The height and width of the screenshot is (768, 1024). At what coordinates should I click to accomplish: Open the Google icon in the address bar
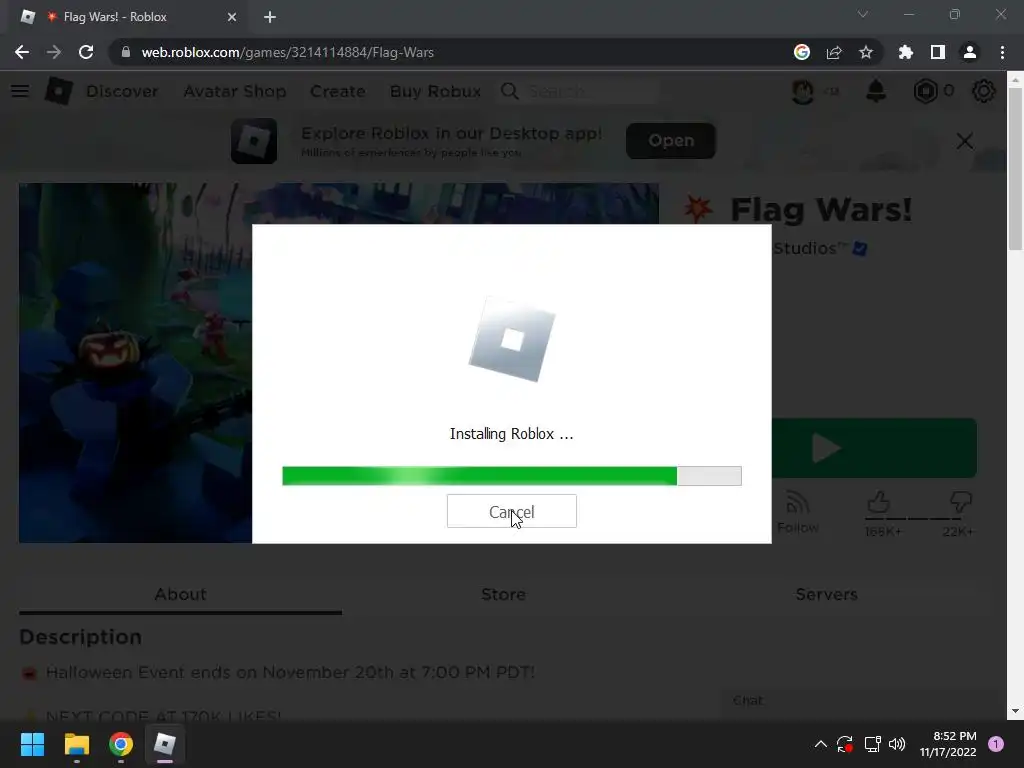pos(802,52)
